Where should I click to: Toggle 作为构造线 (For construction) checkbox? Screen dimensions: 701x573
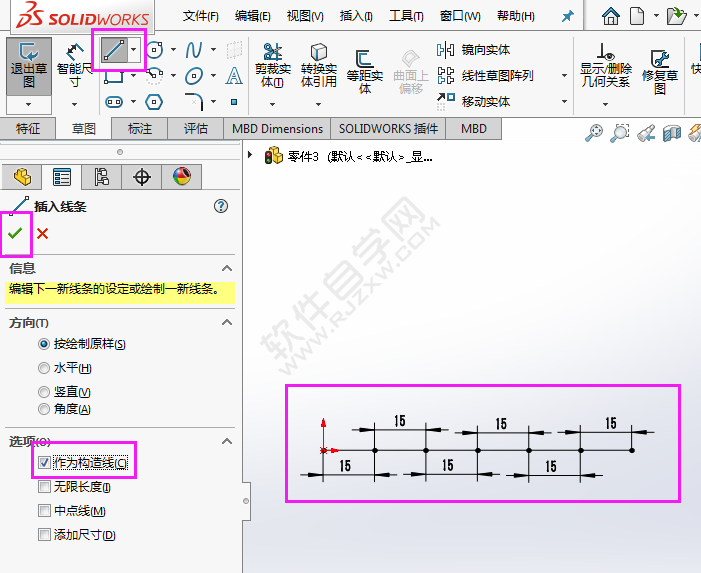pos(44,462)
